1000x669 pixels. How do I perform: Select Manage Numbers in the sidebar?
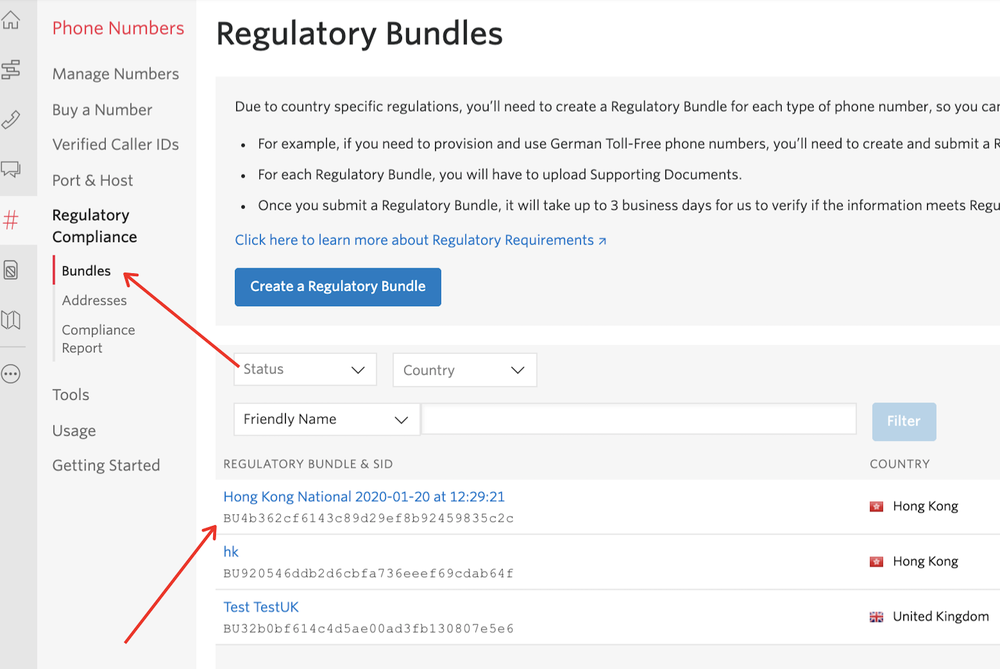click(115, 74)
